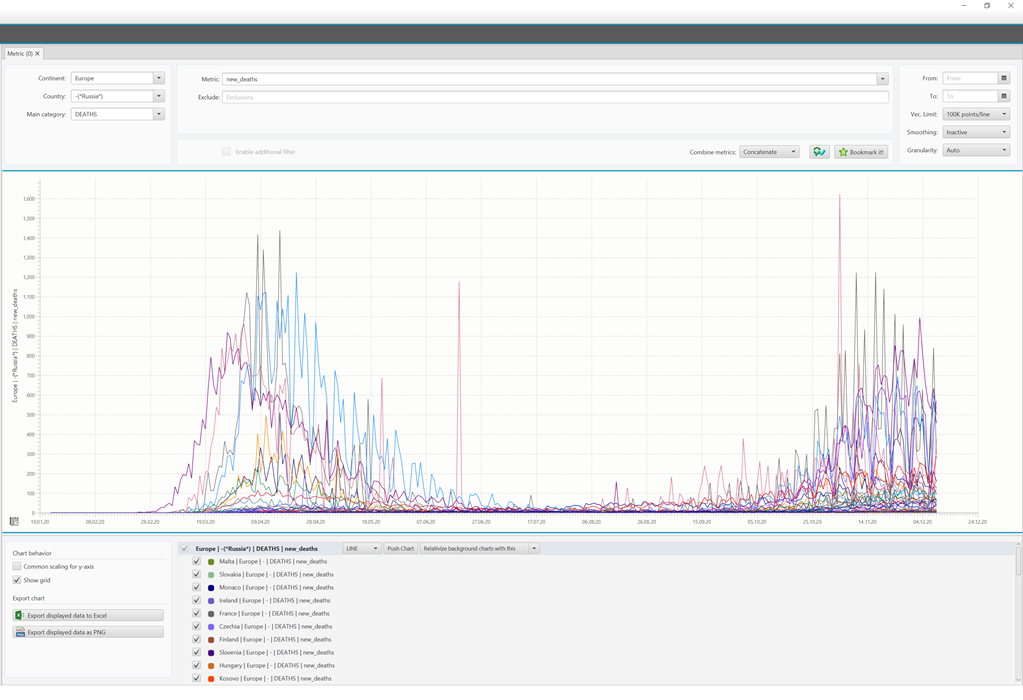Open the calendar picker next to To field
Viewport: 1023px width, 700px height.
pyautogui.click(x=1006, y=96)
